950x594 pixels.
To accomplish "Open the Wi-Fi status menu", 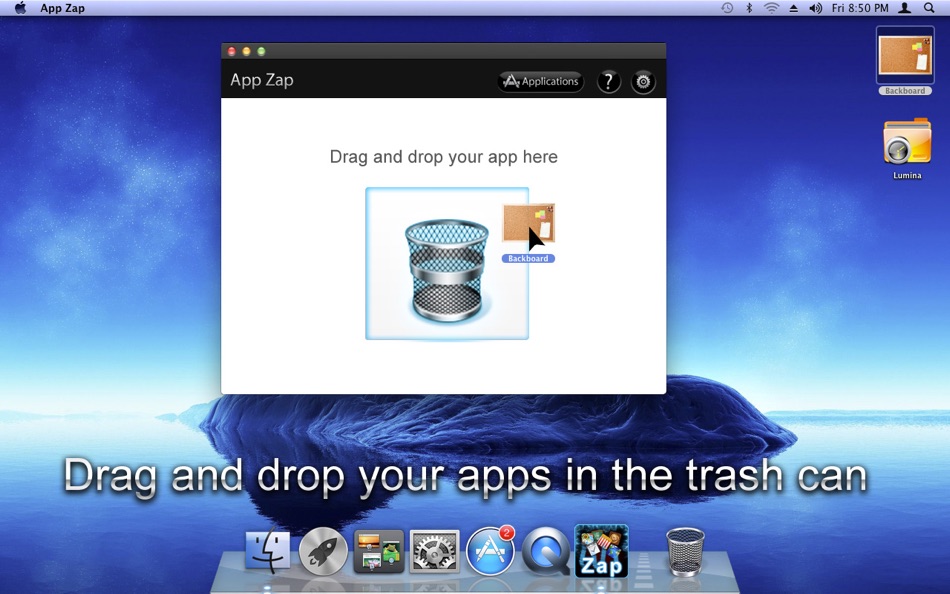I will pos(771,8).
